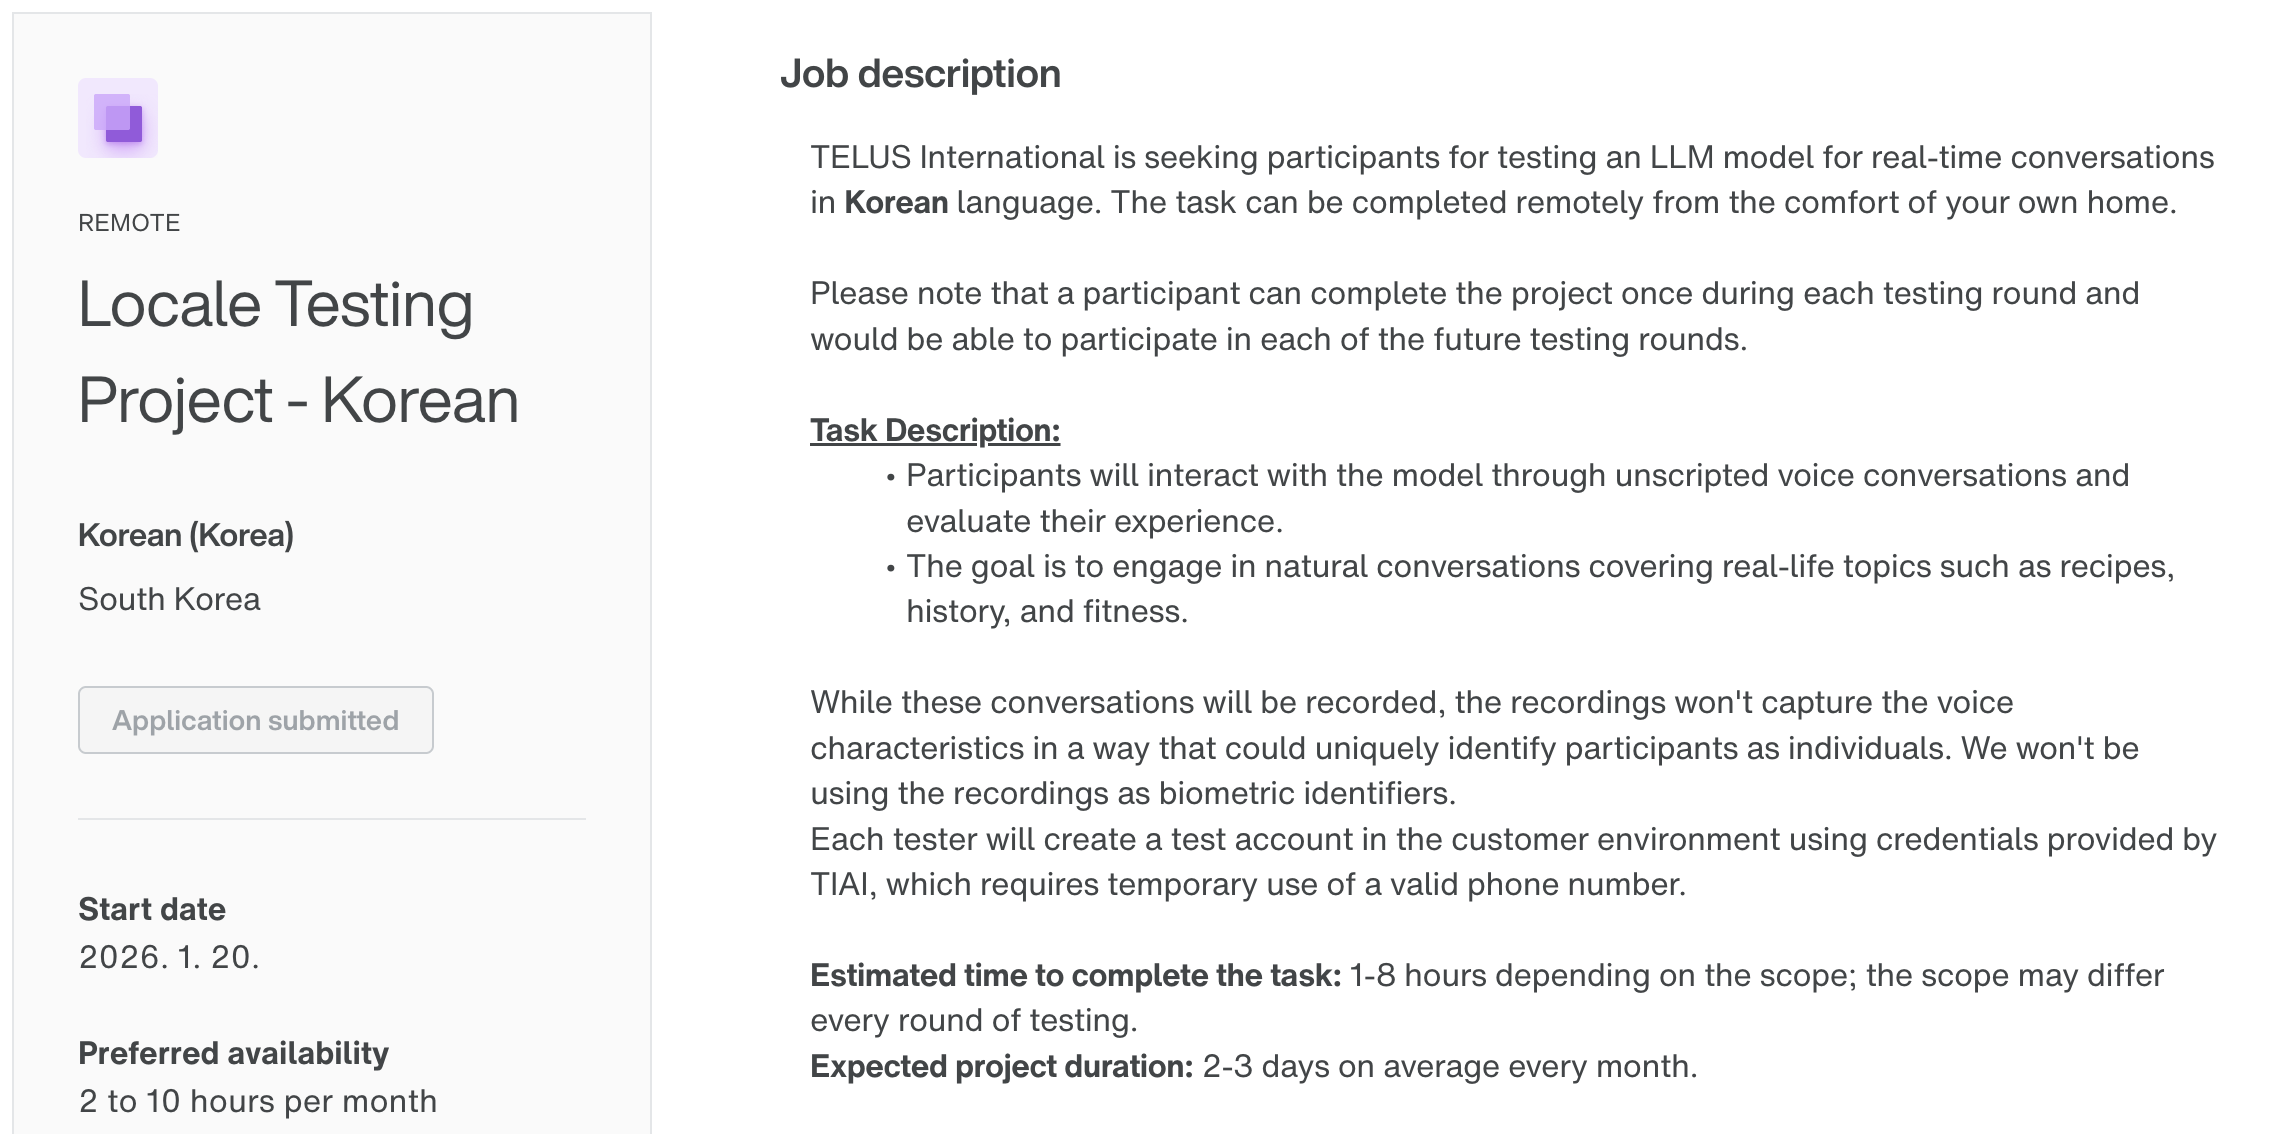The width and height of the screenshot is (2272, 1134).
Task: Click the Preferred availability heading
Action: 233,1053
